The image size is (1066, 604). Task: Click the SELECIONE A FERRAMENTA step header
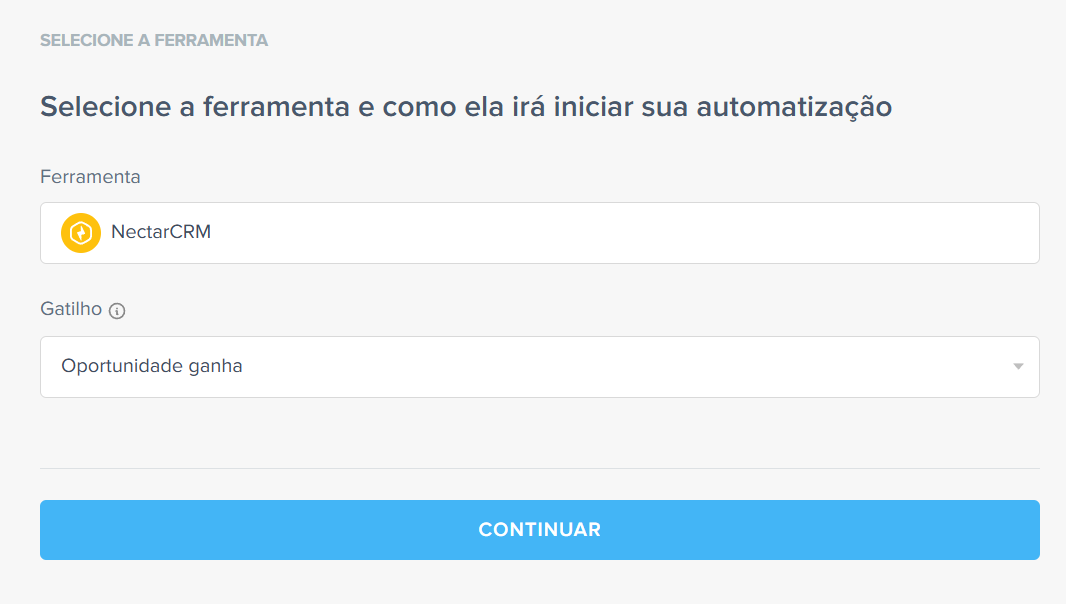pos(154,41)
